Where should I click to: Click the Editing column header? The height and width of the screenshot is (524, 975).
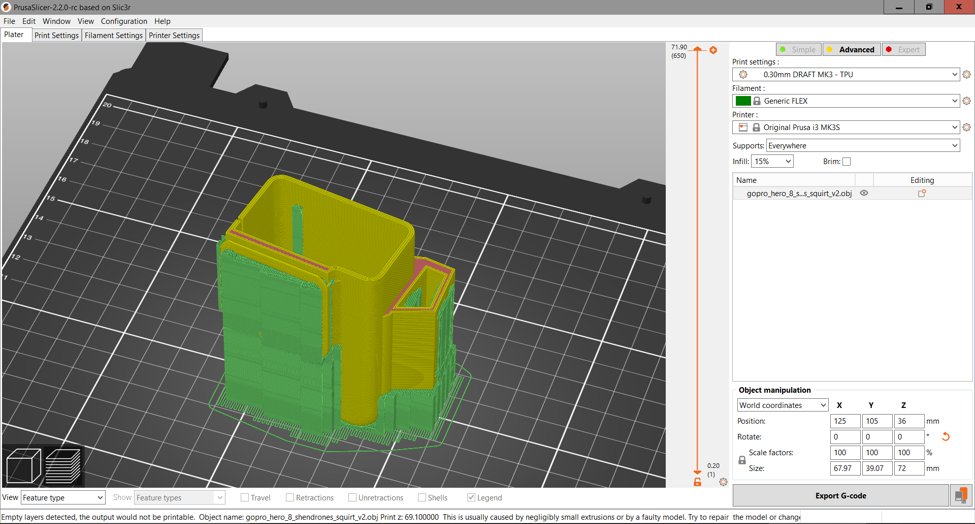(x=922, y=180)
